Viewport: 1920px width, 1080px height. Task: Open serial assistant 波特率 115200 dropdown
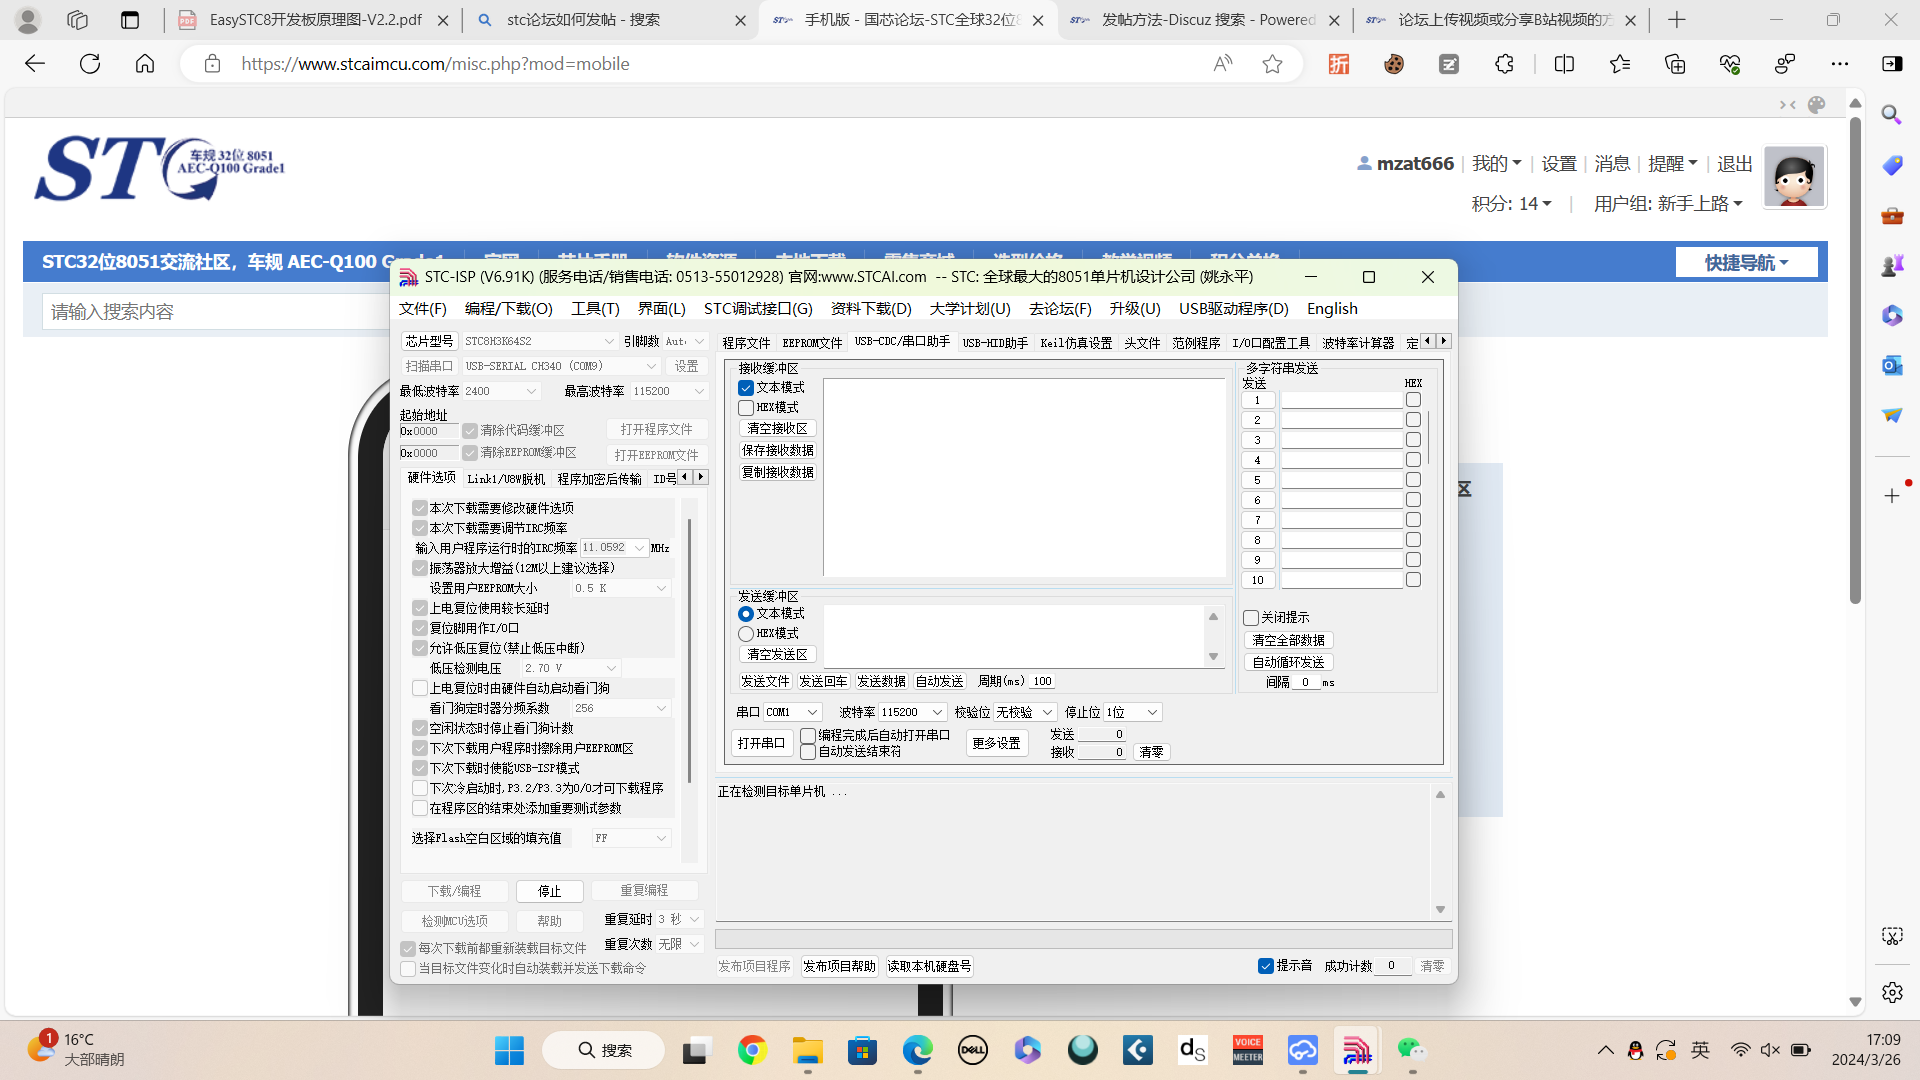(x=937, y=712)
